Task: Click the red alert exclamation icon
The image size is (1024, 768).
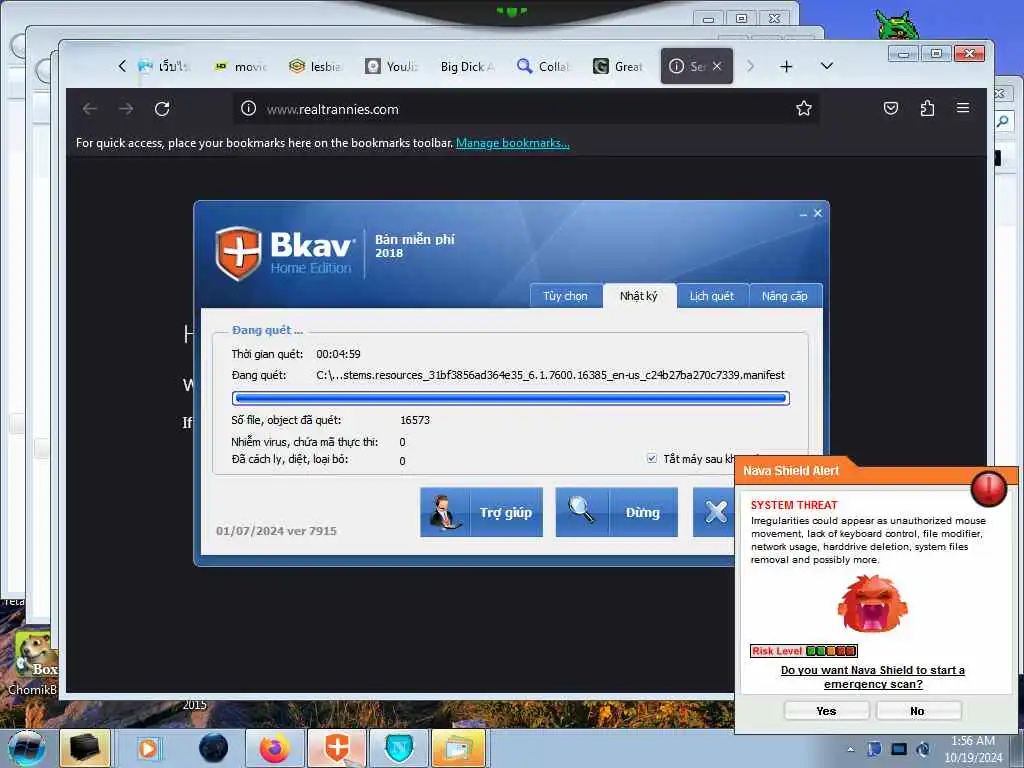Action: [x=989, y=488]
